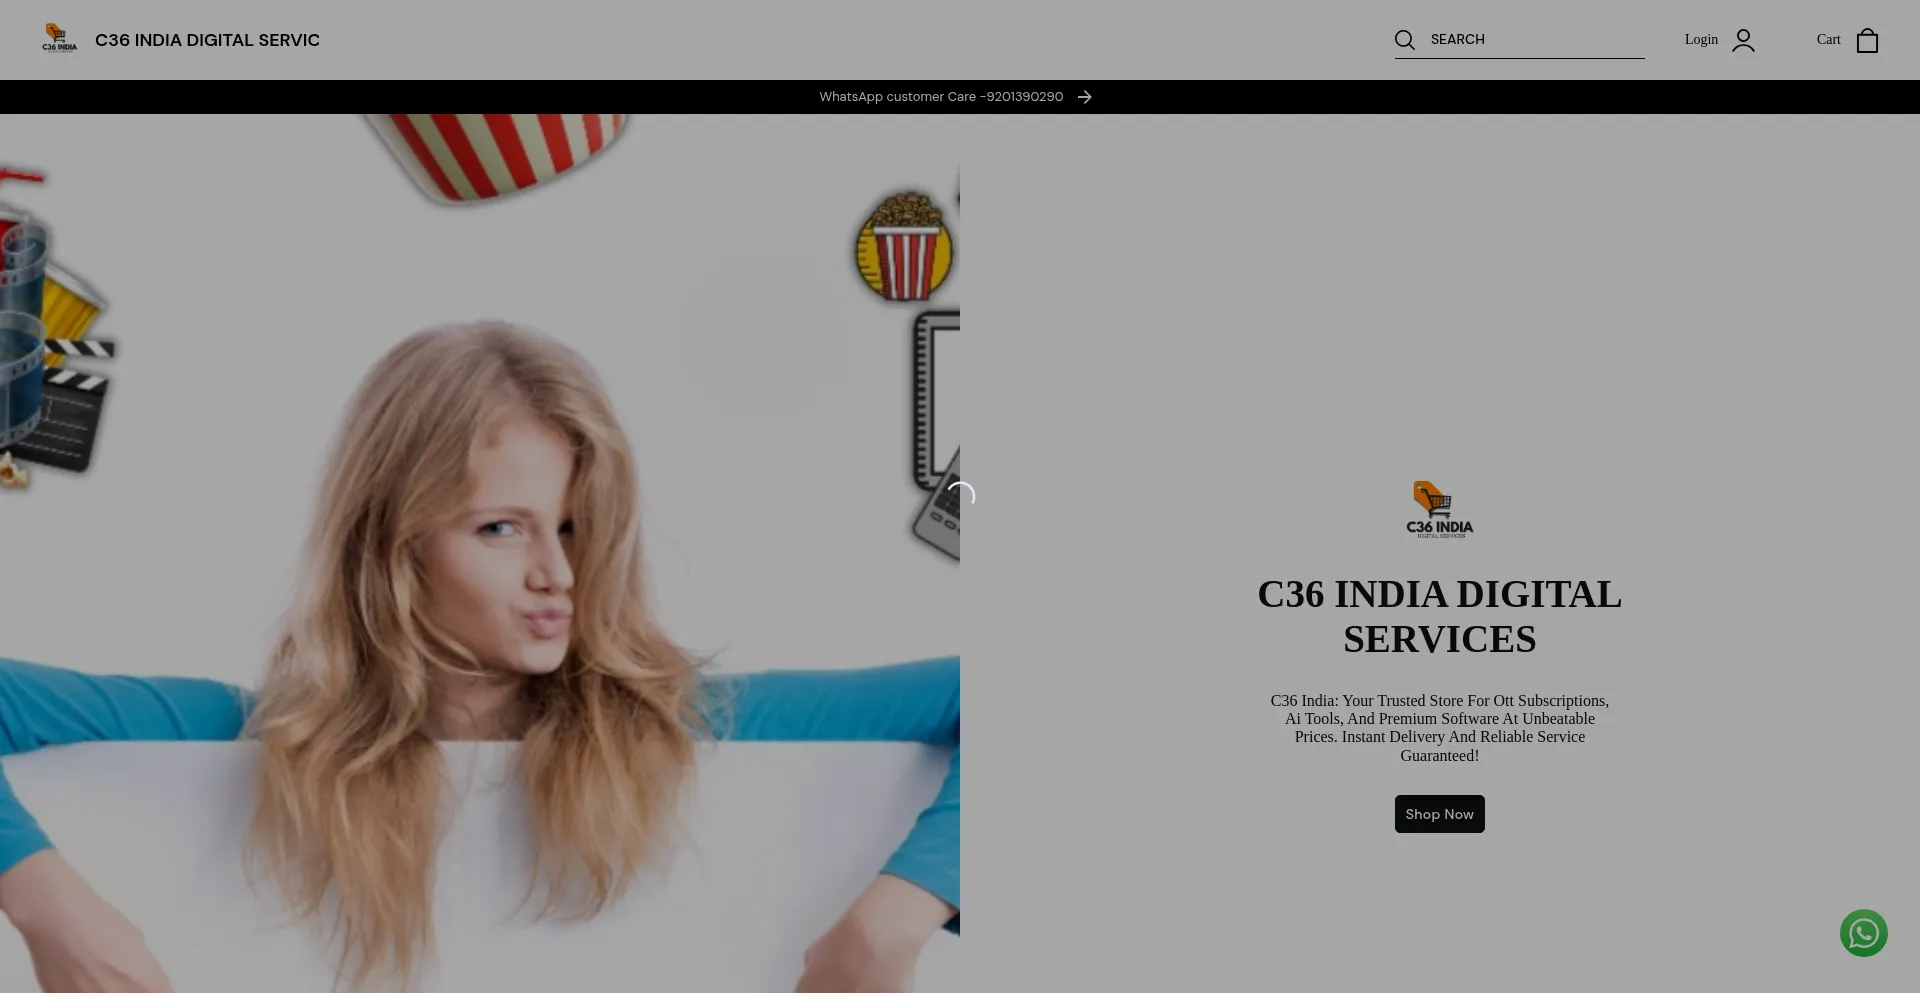Open the C36 INDIA DIGITAL SERVIC store title link
The height and width of the screenshot is (993, 1920).
(x=207, y=40)
